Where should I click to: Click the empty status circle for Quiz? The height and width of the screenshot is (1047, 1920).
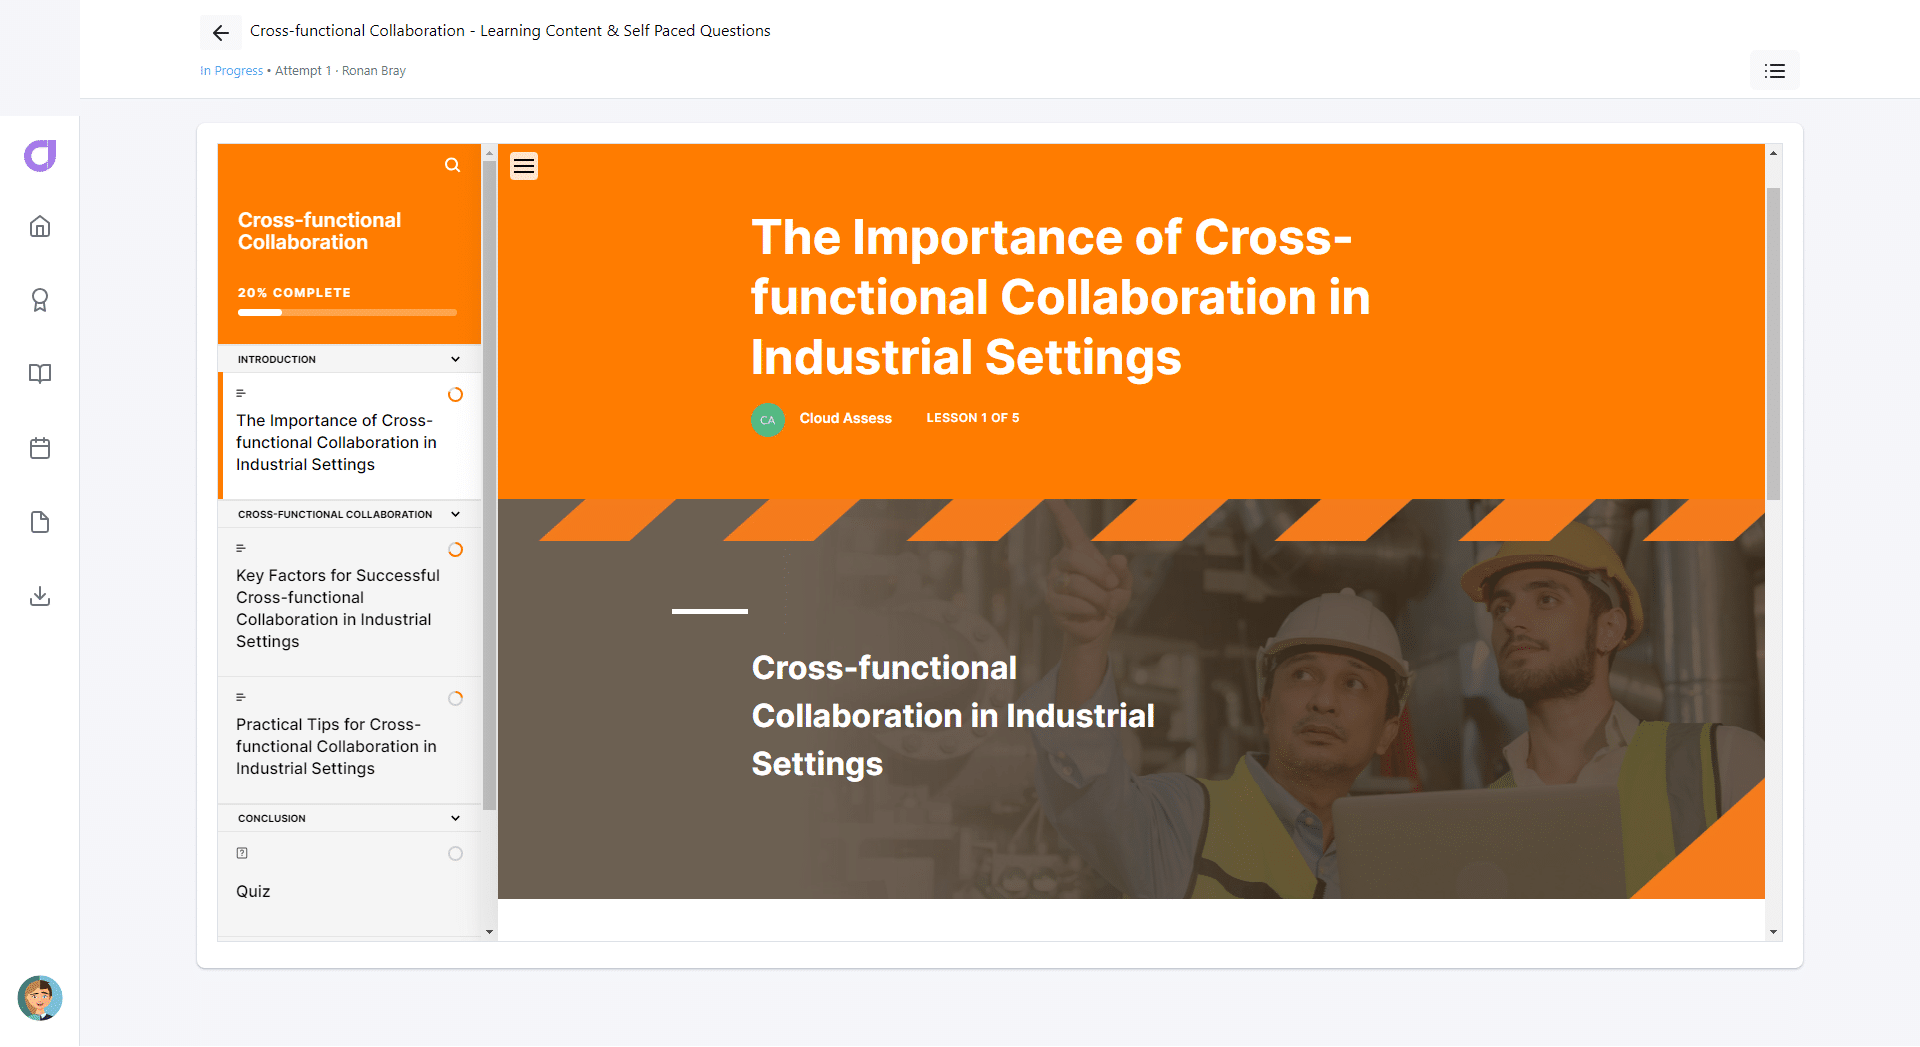[x=456, y=854]
